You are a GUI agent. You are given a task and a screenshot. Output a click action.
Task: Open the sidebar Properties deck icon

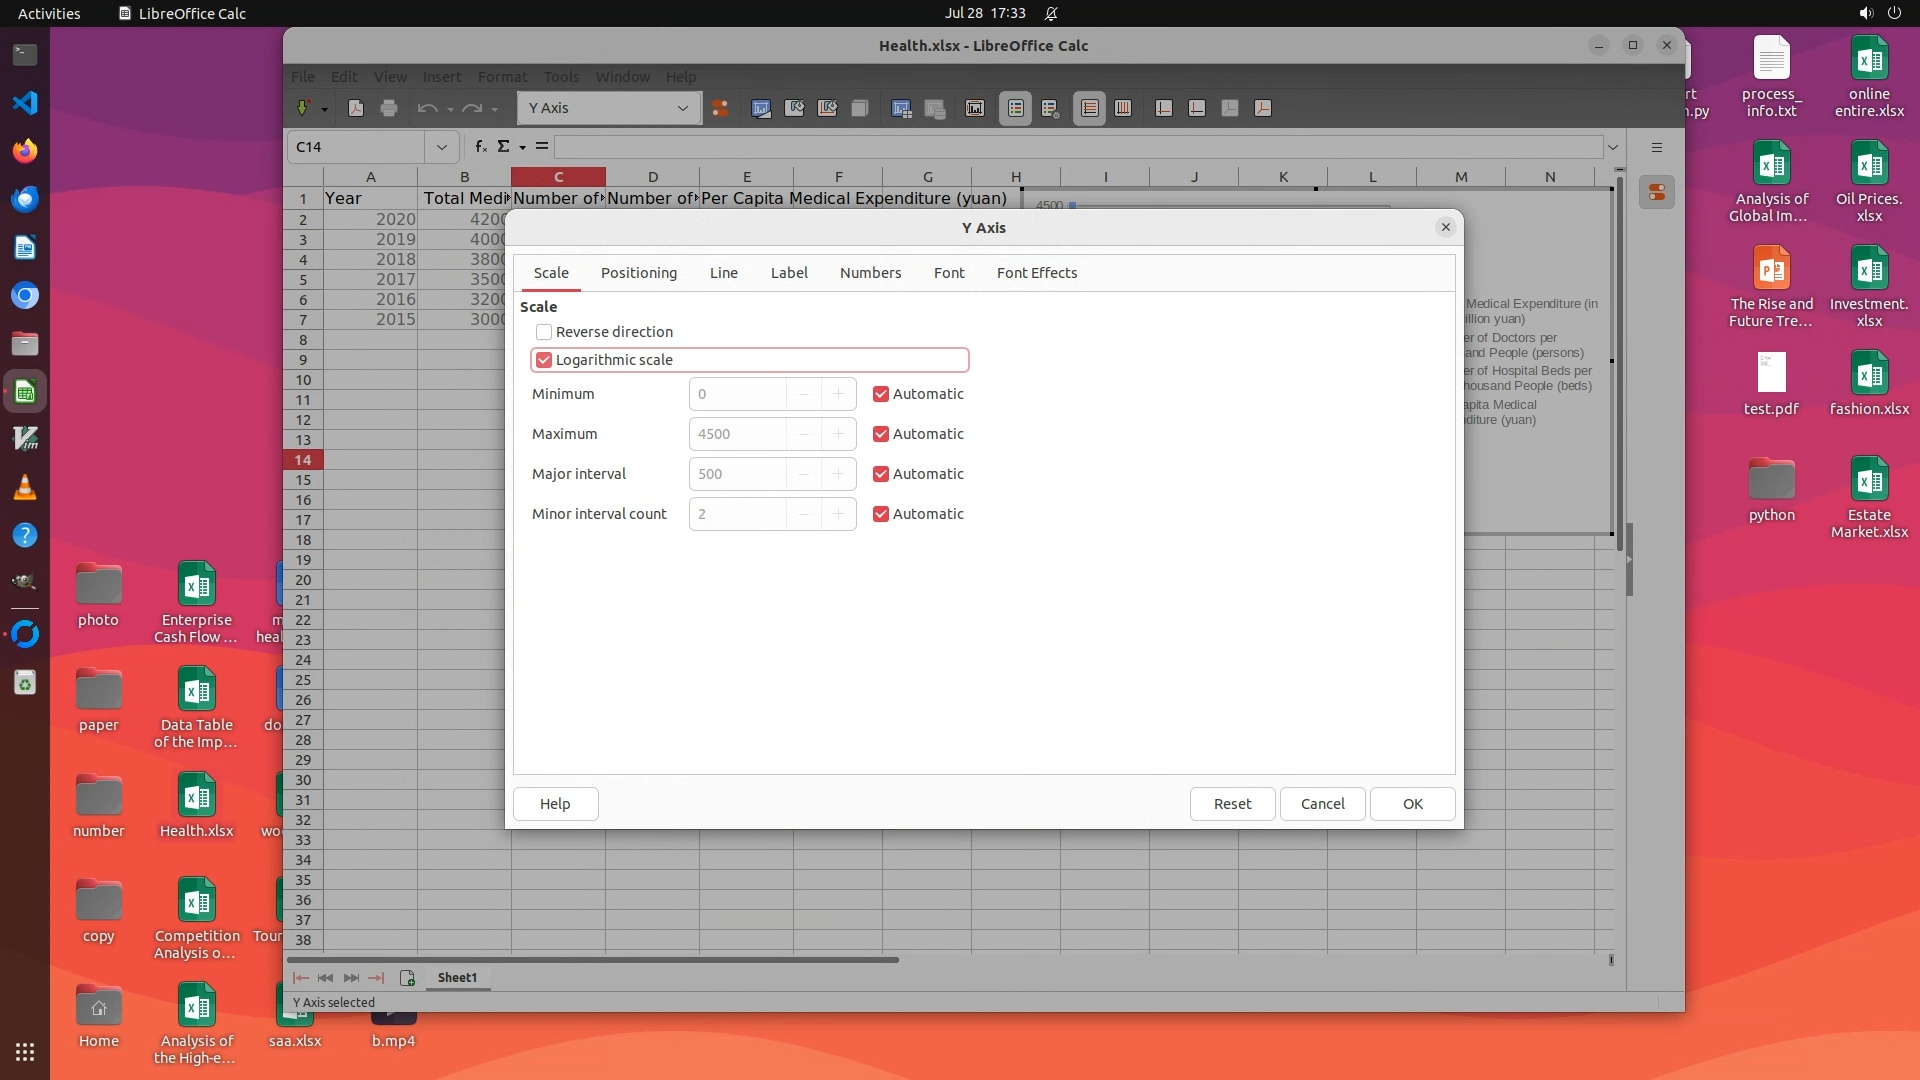[1657, 193]
